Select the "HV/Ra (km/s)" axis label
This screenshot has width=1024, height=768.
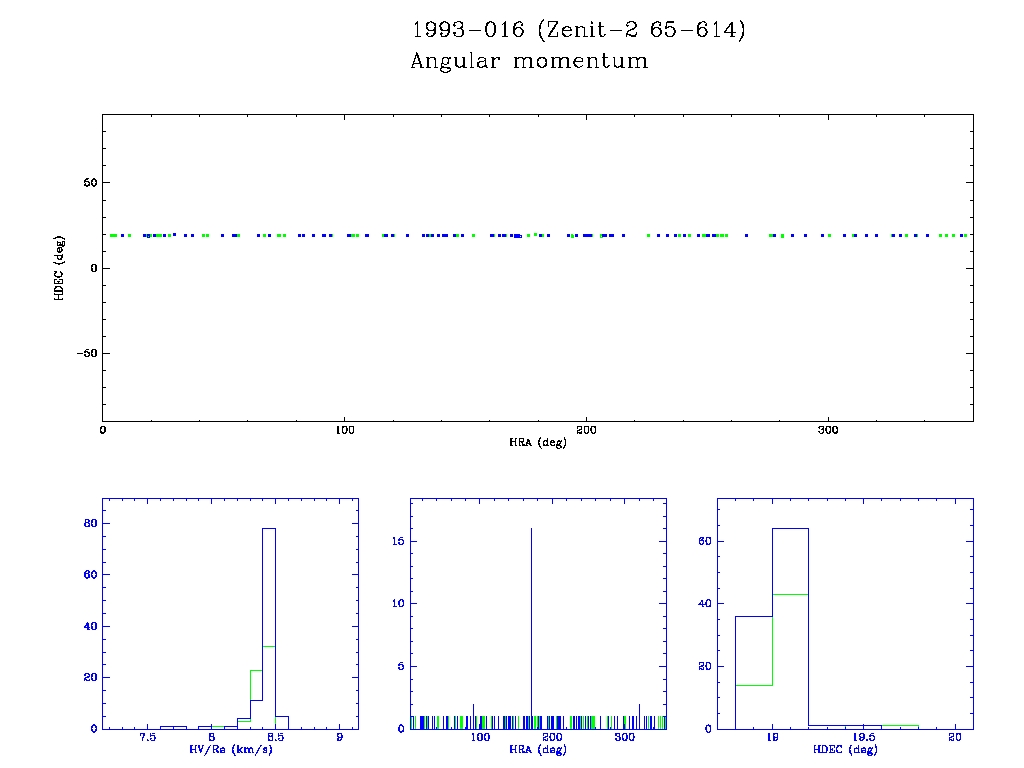230,749
